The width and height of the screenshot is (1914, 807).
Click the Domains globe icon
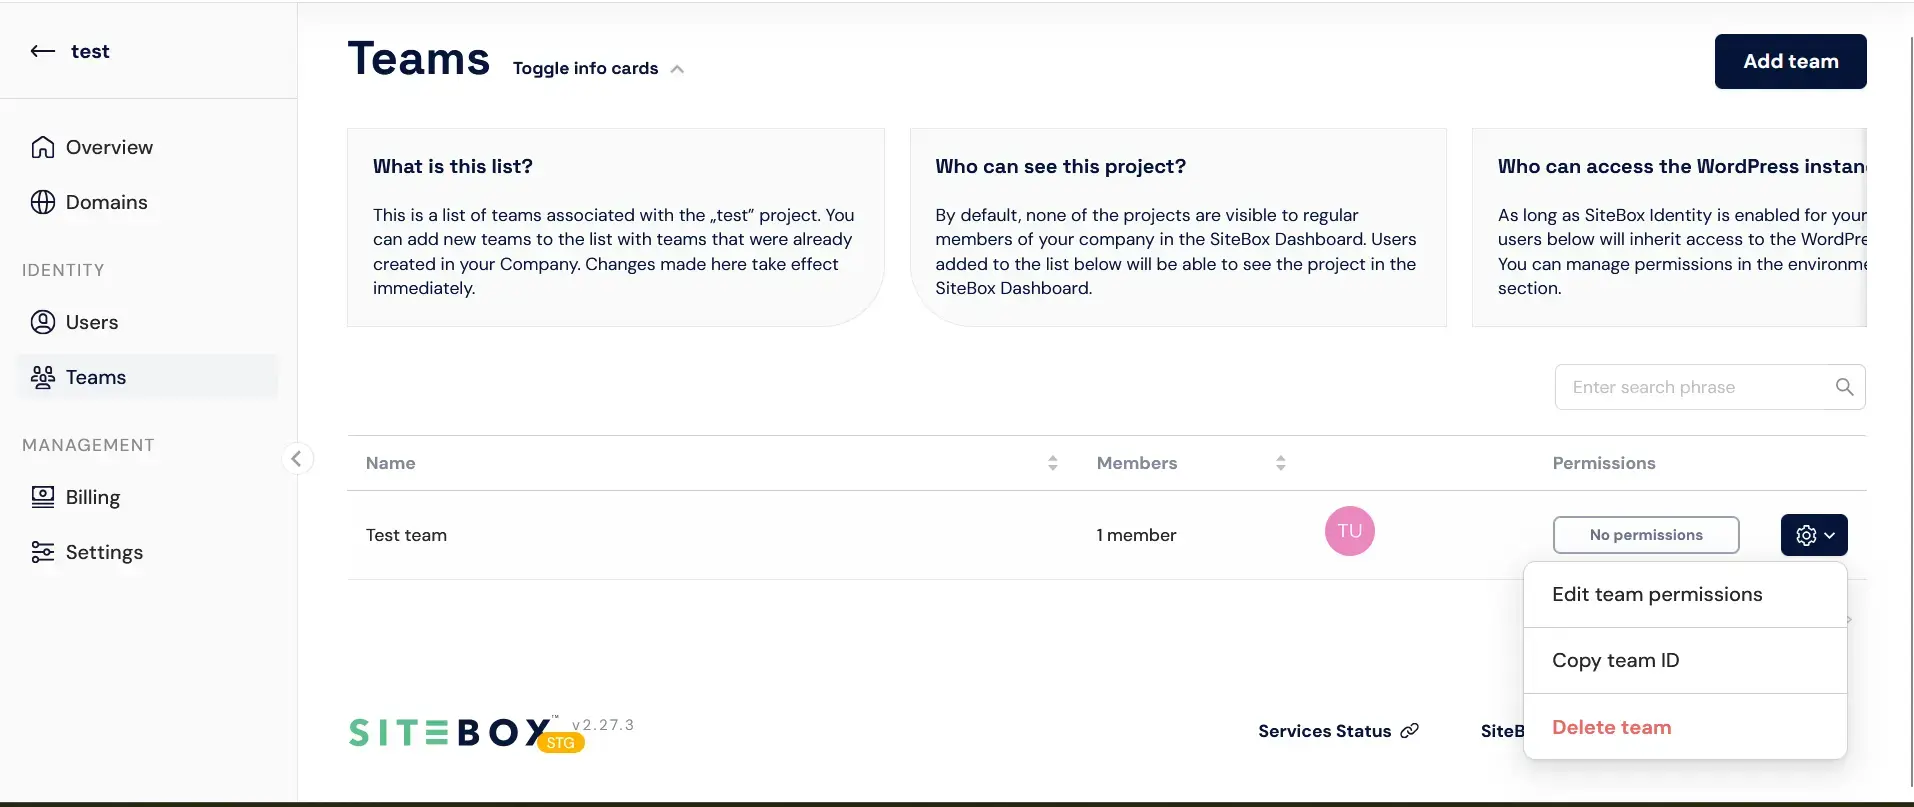click(43, 202)
